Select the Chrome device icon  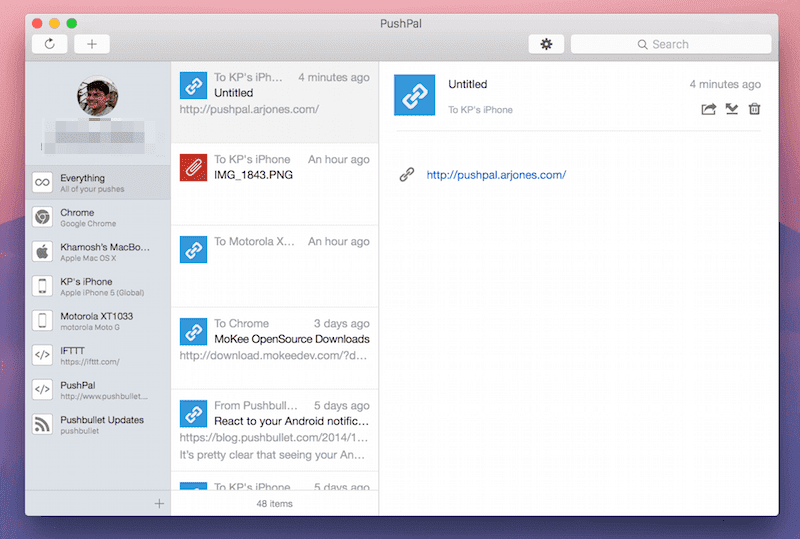click(x=42, y=217)
